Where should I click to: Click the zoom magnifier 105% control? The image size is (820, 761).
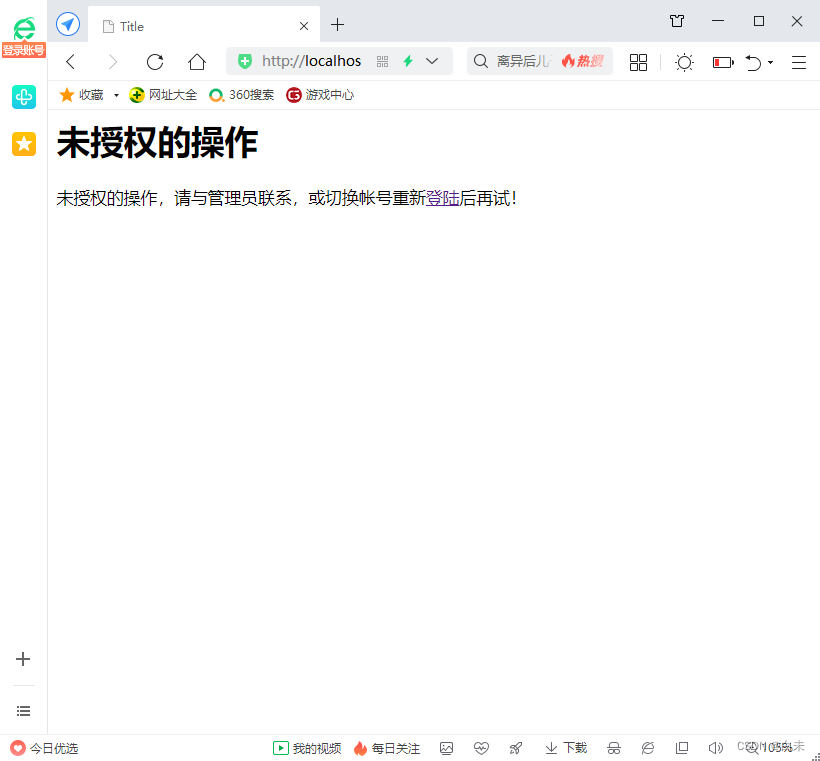[x=769, y=747]
